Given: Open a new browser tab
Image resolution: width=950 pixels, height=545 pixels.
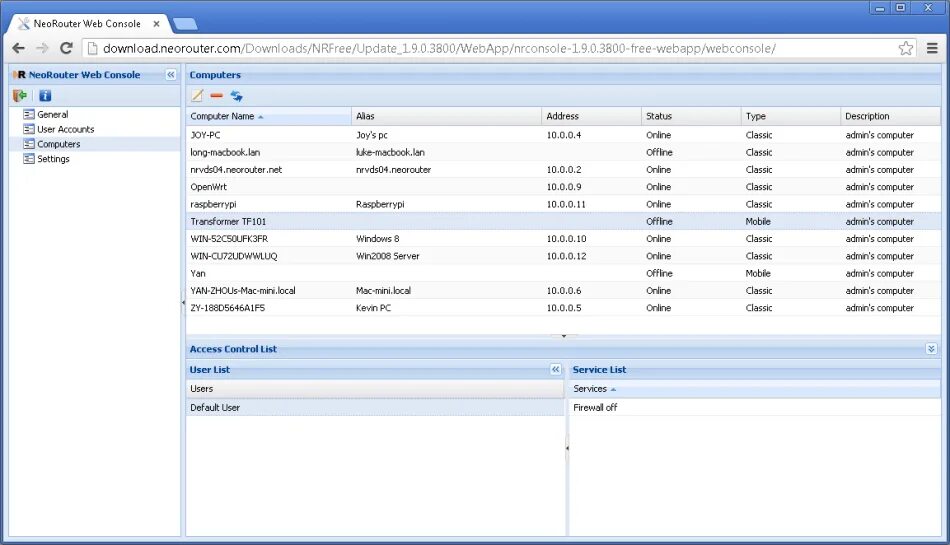Looking at the screenshot, I should [185, 24].
